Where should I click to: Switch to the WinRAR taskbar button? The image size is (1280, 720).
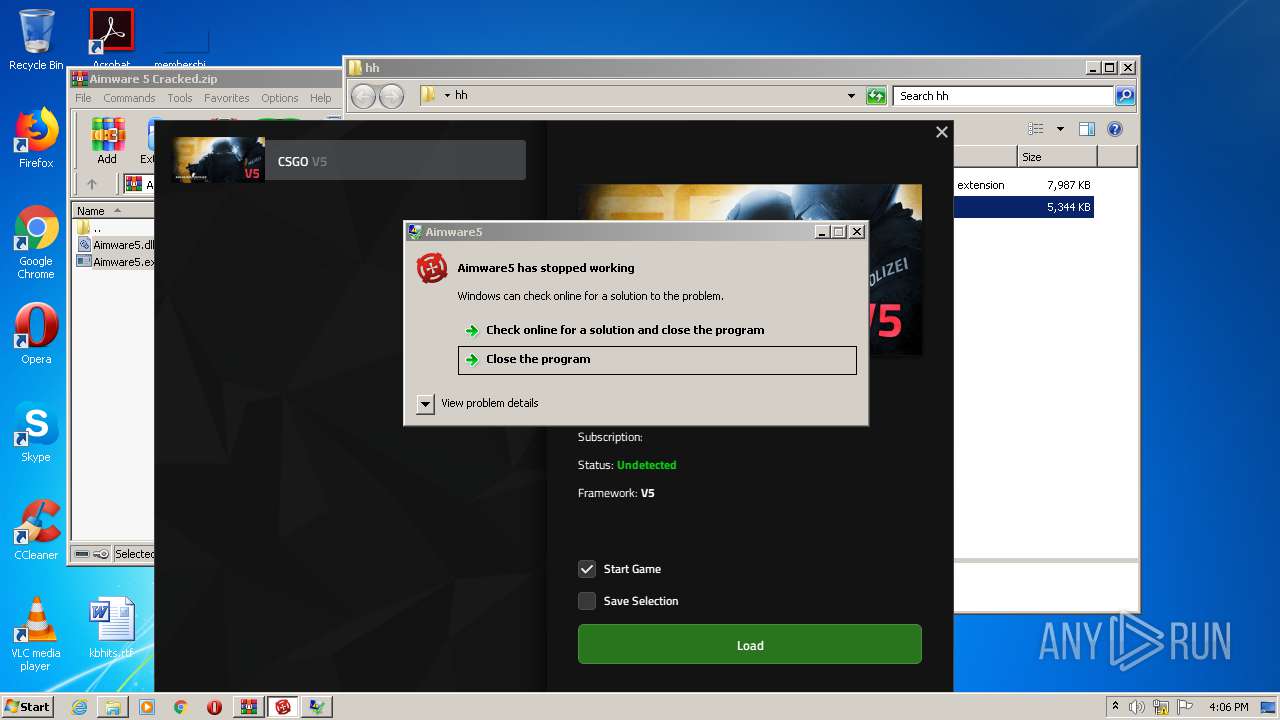(x=249, y=707)
